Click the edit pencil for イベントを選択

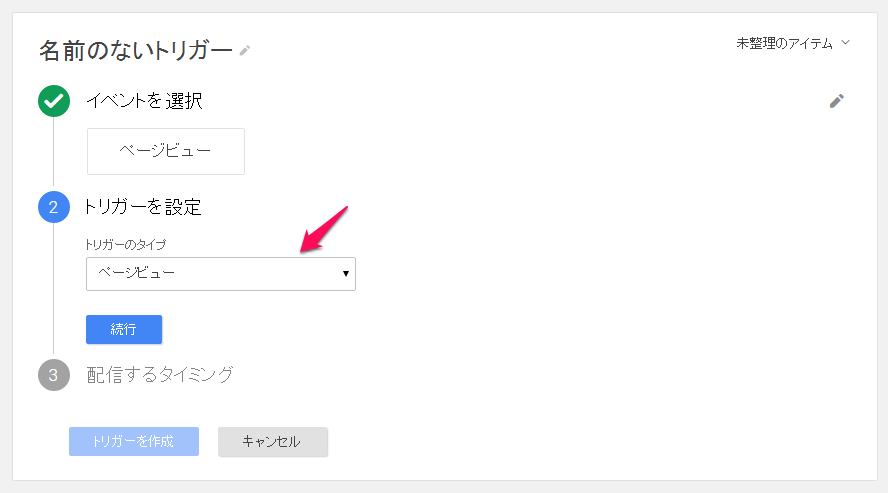point(837,101)
